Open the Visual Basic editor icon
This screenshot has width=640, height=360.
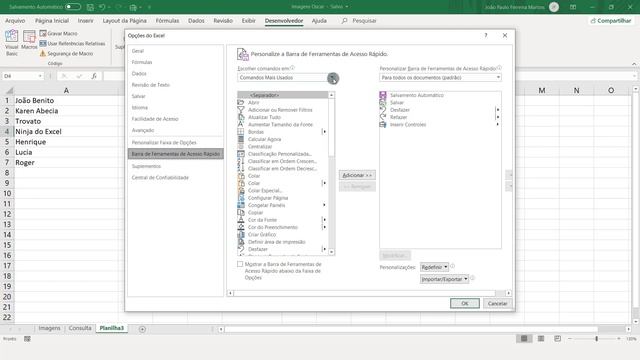[x=12, y=42]
